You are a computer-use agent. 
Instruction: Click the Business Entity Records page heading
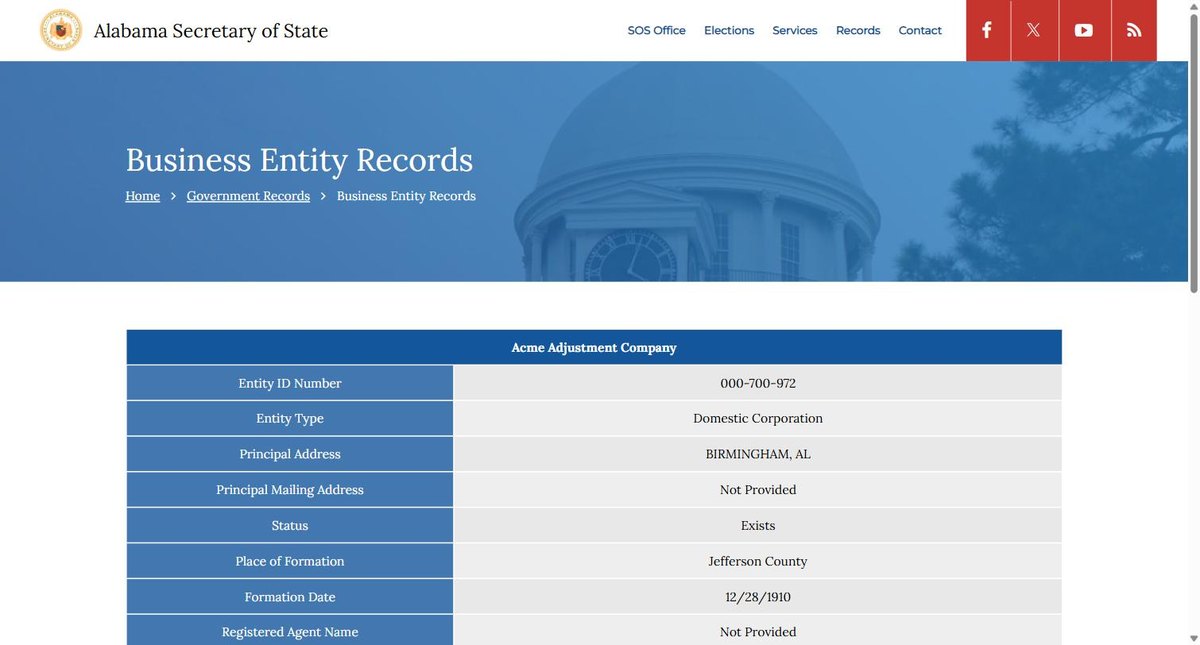click(x=299, y=160)
